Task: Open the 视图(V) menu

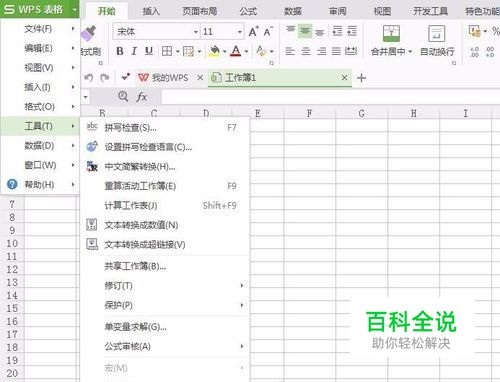Action: 40,68
